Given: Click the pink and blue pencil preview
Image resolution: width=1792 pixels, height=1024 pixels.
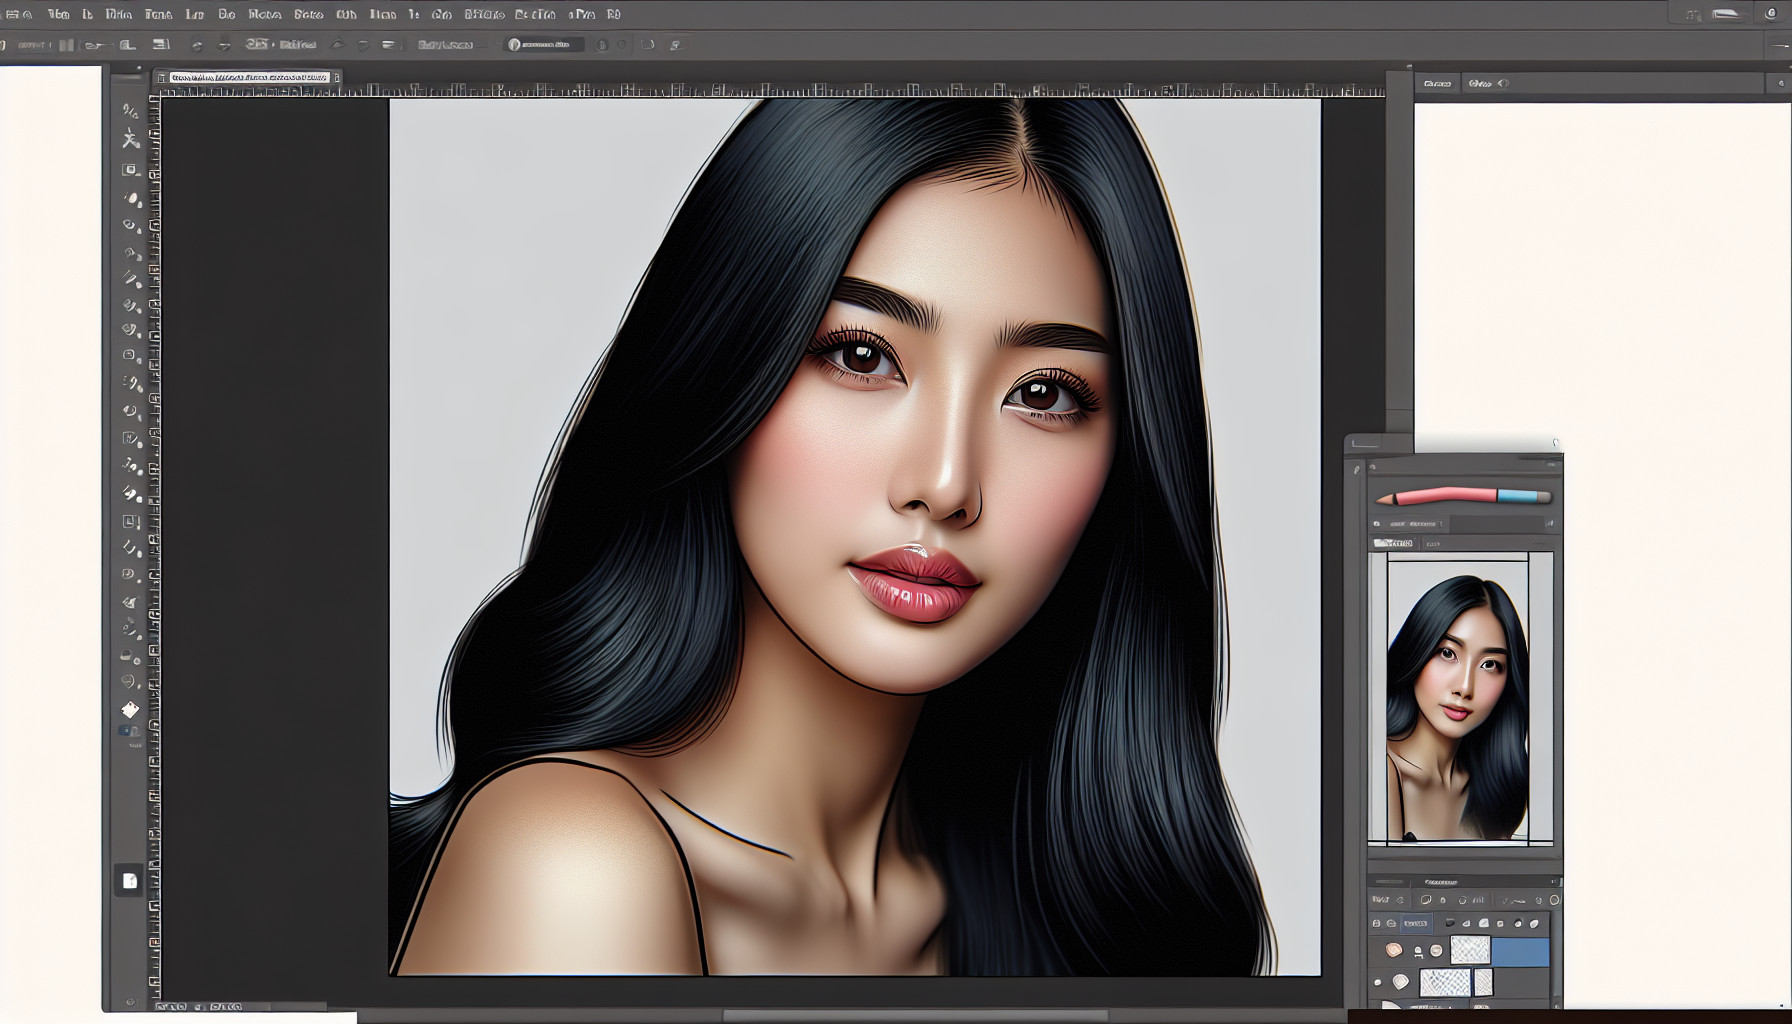Looking at the screenshot, I should tap(1463, 496).
